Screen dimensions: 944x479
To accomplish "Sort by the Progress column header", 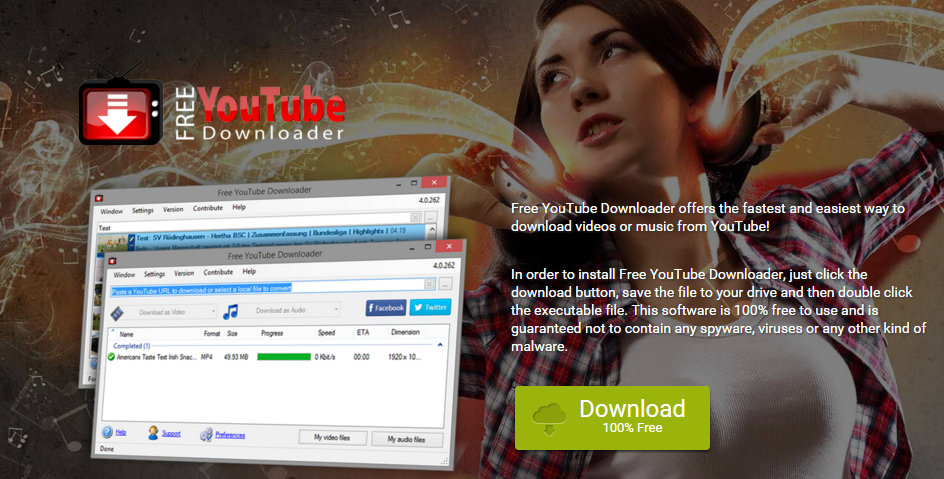I will pyautogui.click(x=272, y=333).
